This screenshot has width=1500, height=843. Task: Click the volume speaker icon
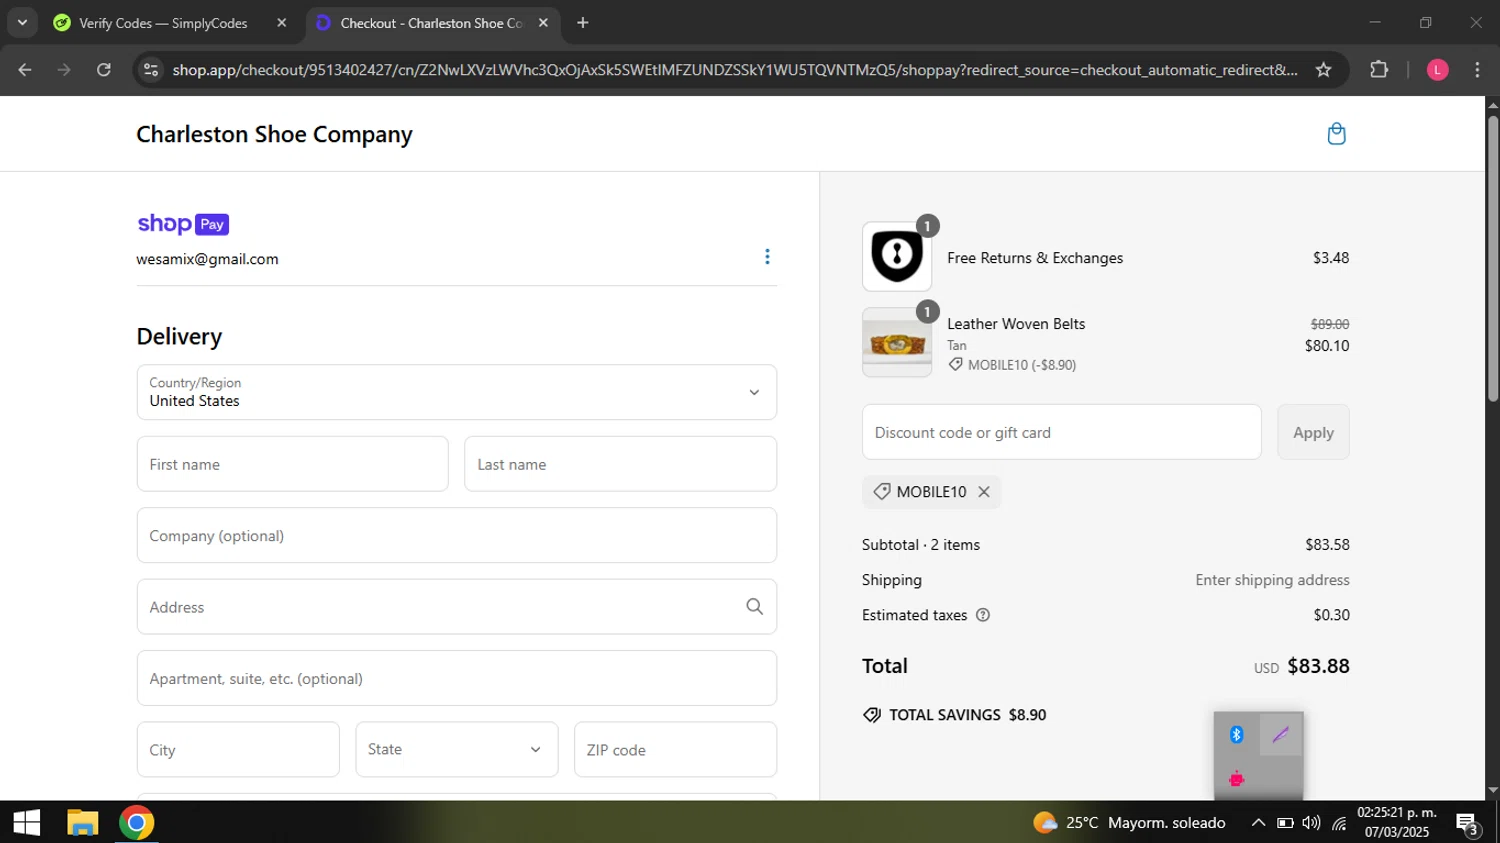pos(1311,823)
